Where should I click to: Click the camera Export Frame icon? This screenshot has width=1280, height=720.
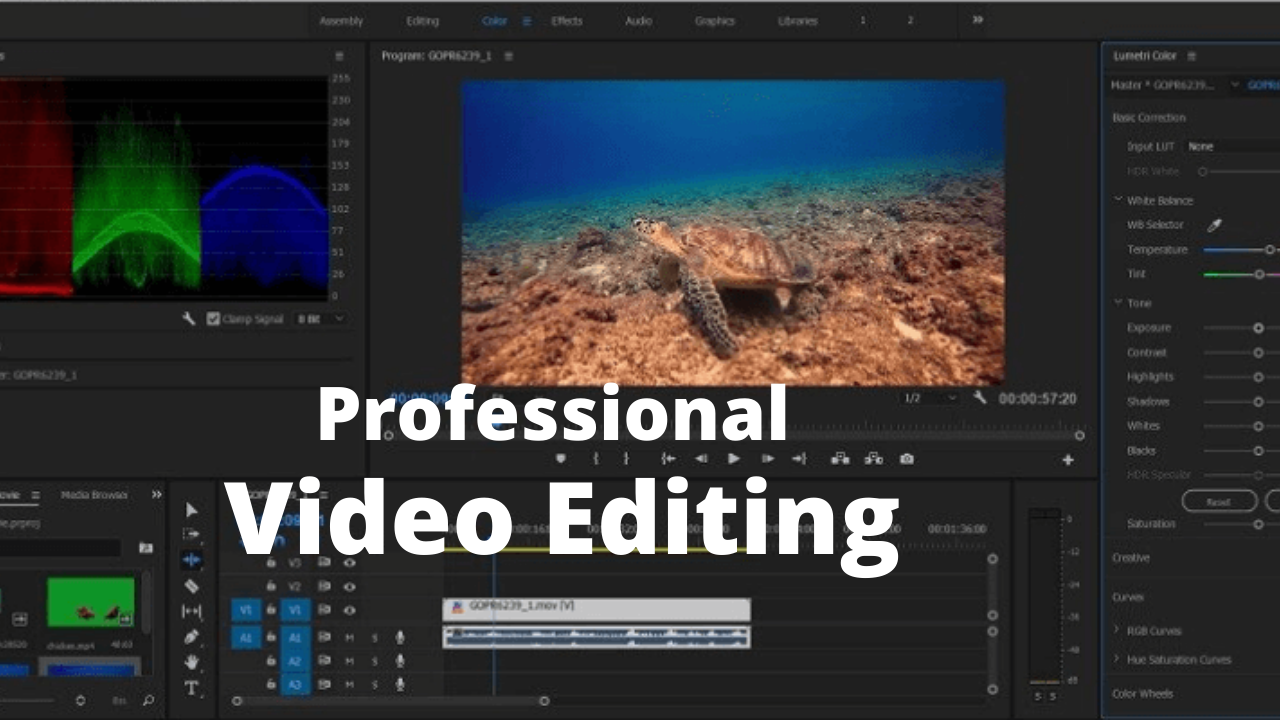pos(906,458)
